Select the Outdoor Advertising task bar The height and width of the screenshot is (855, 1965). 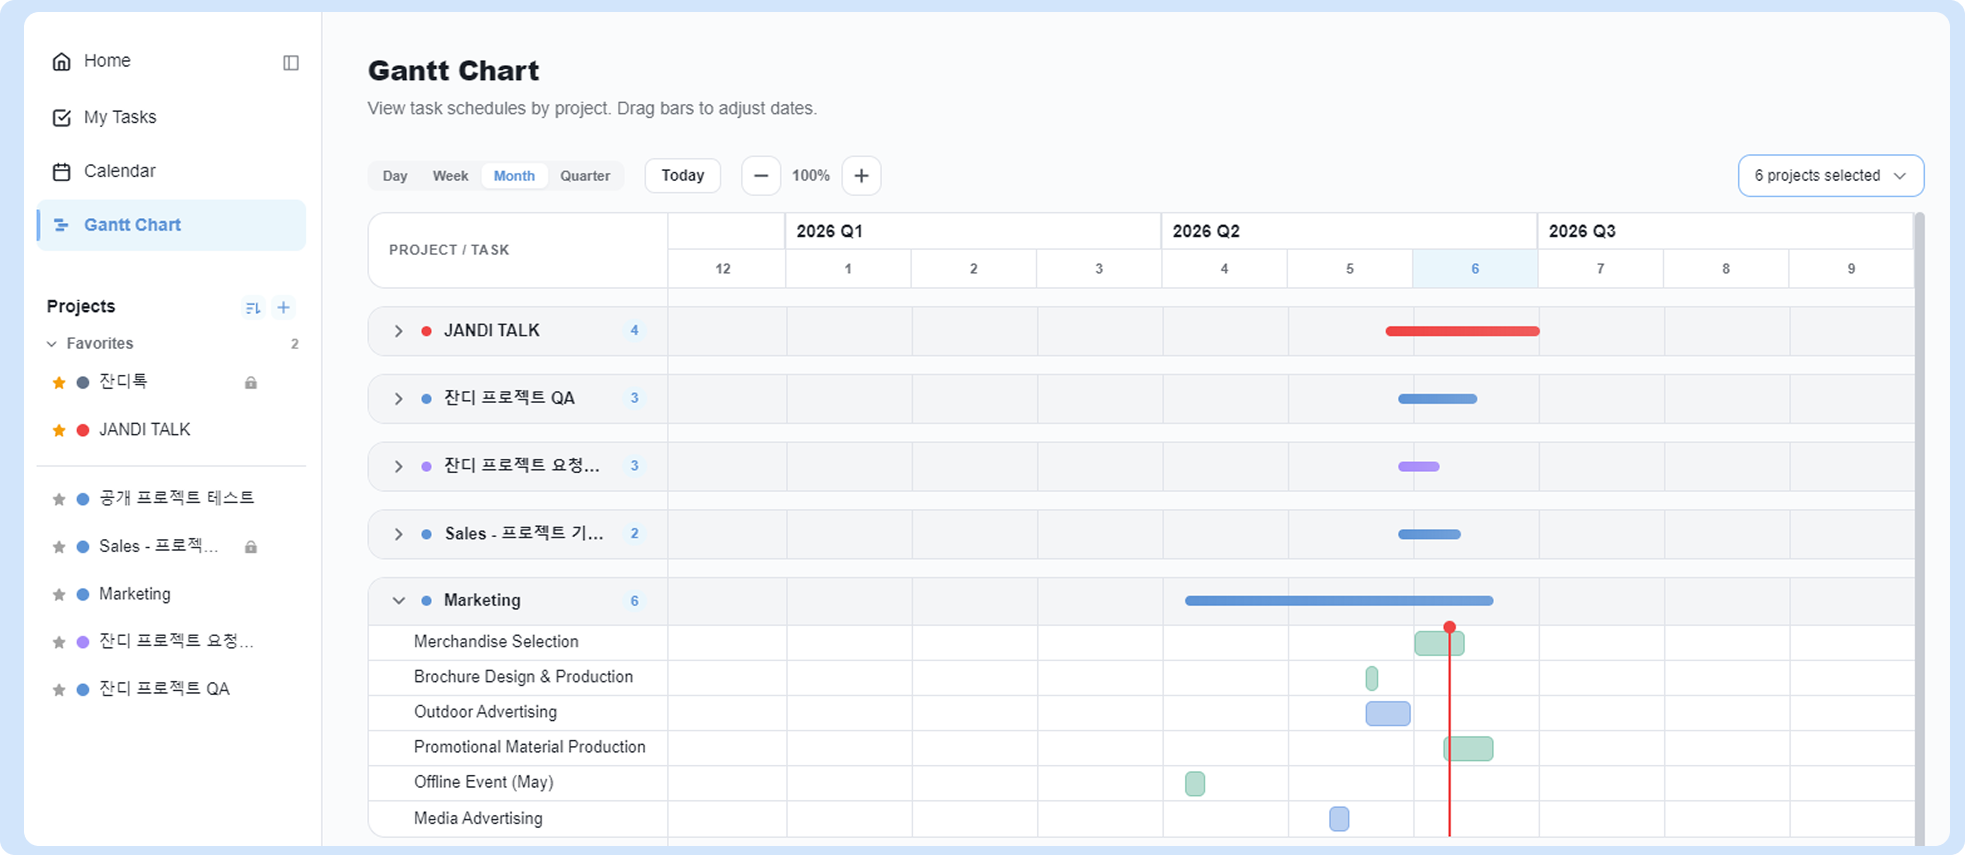[1388, 713]
